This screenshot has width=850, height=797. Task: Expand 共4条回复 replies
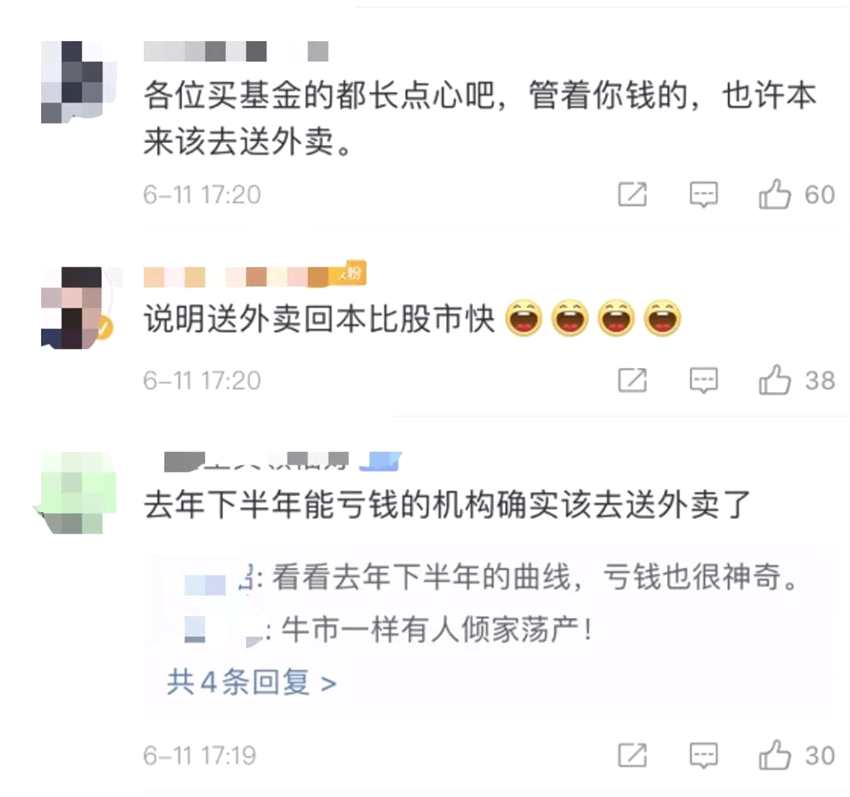[252, 682]
